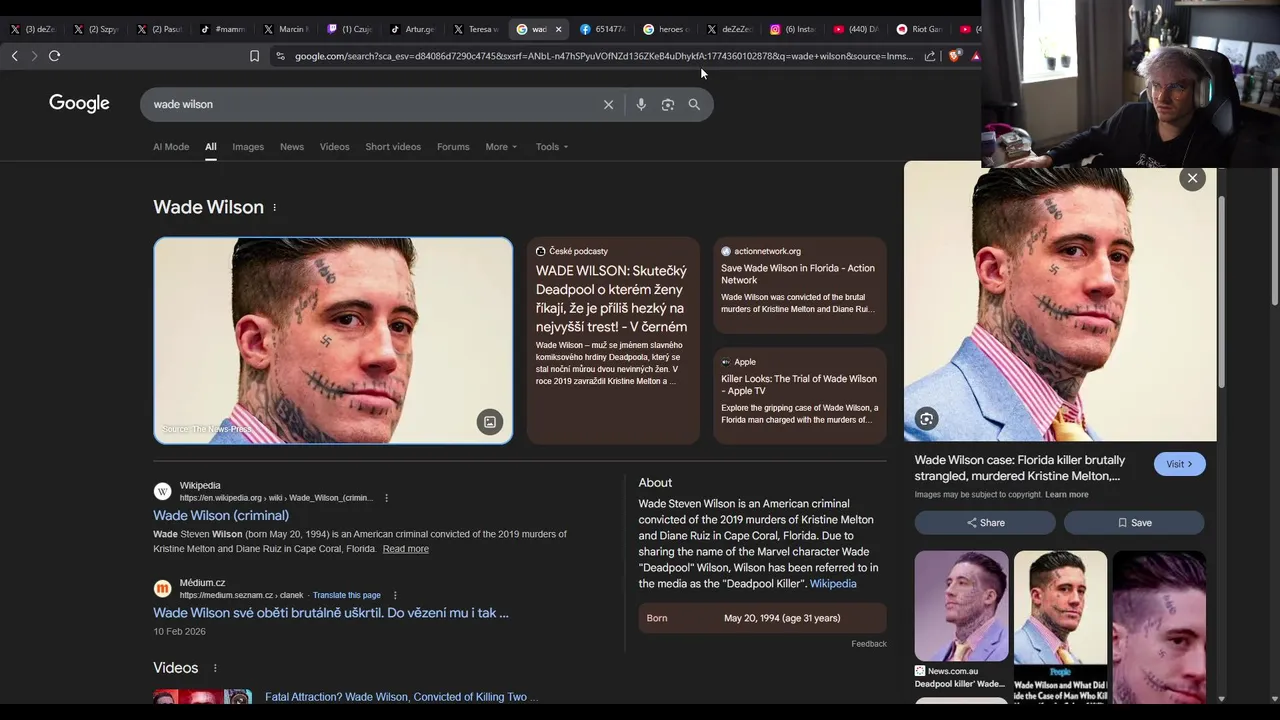Screen dimensions: 1280x720
Task: Click Read more in the Wikipedia snippet
Action: coord(405,549)
